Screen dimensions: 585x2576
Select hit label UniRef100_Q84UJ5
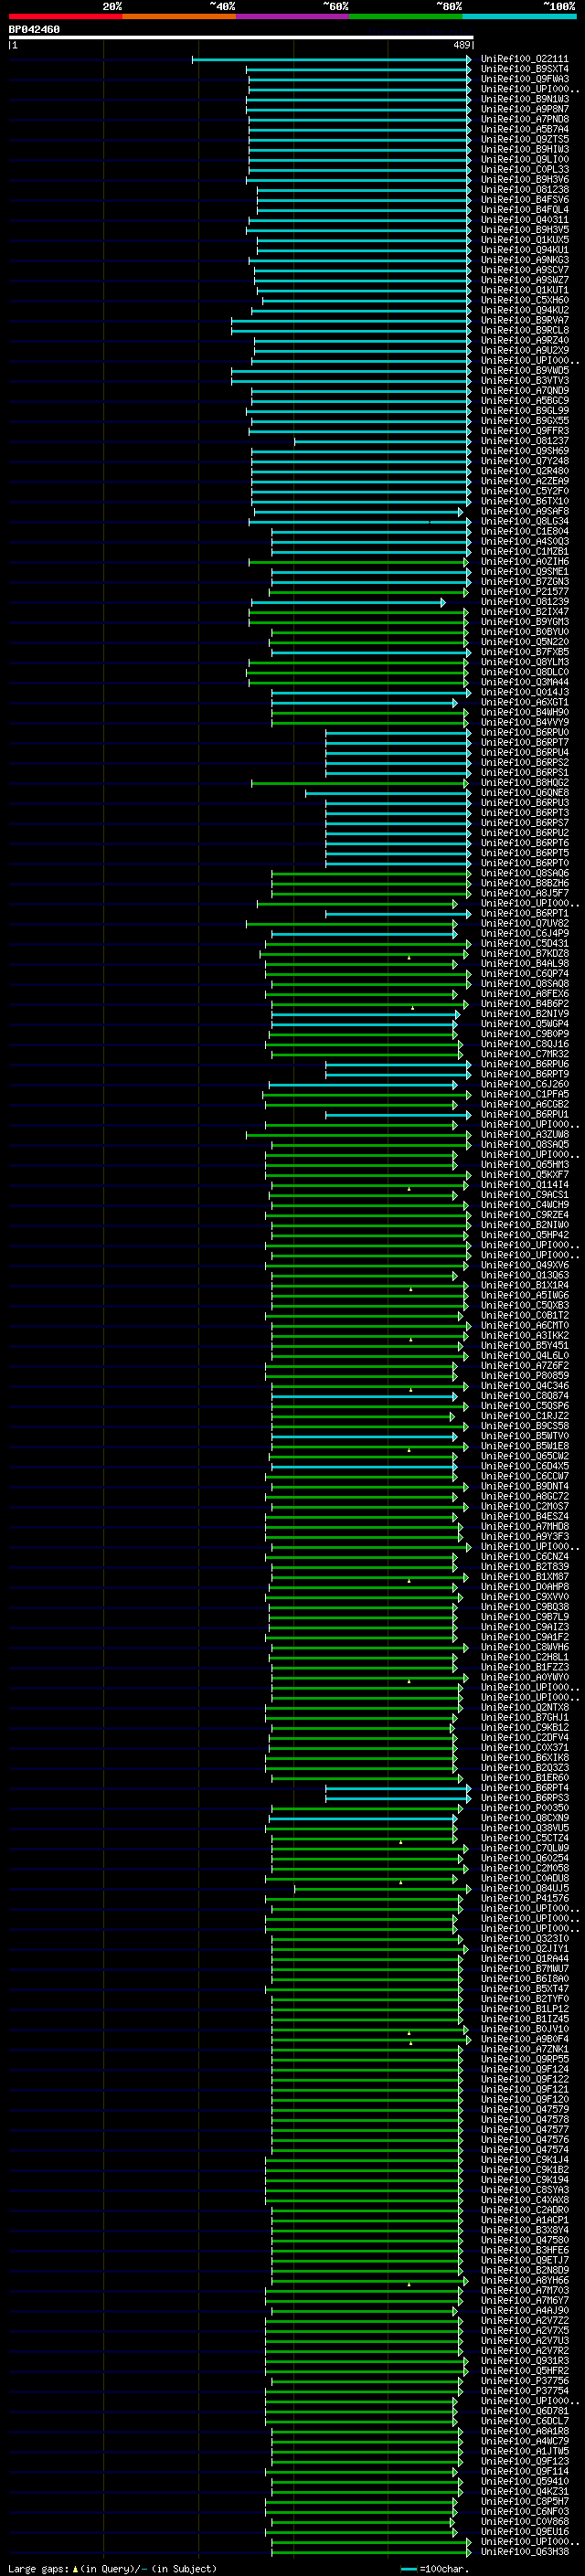click(524, 1888)
